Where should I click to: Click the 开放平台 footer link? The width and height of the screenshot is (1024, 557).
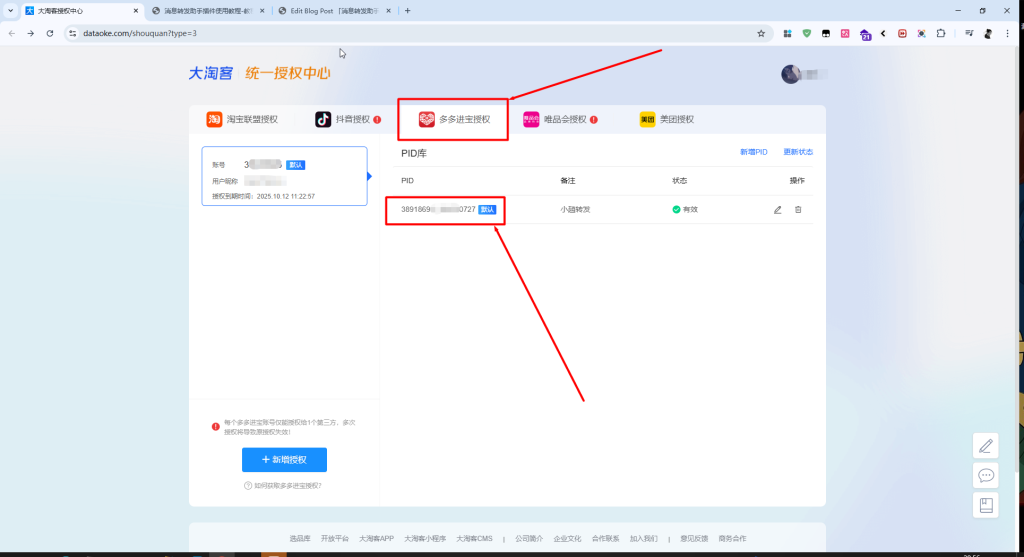pyautogui.click(x=334, y=539)
